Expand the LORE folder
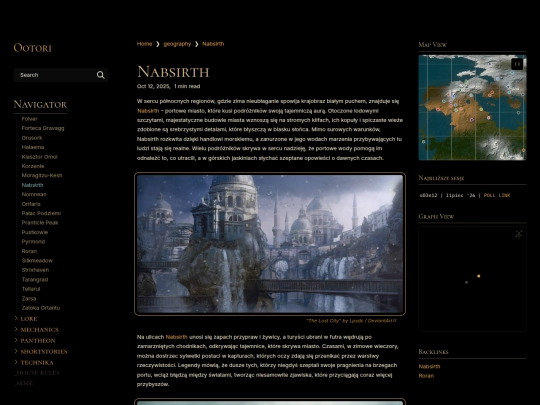This screenshot has width=540, height=405. pos(29,319)
